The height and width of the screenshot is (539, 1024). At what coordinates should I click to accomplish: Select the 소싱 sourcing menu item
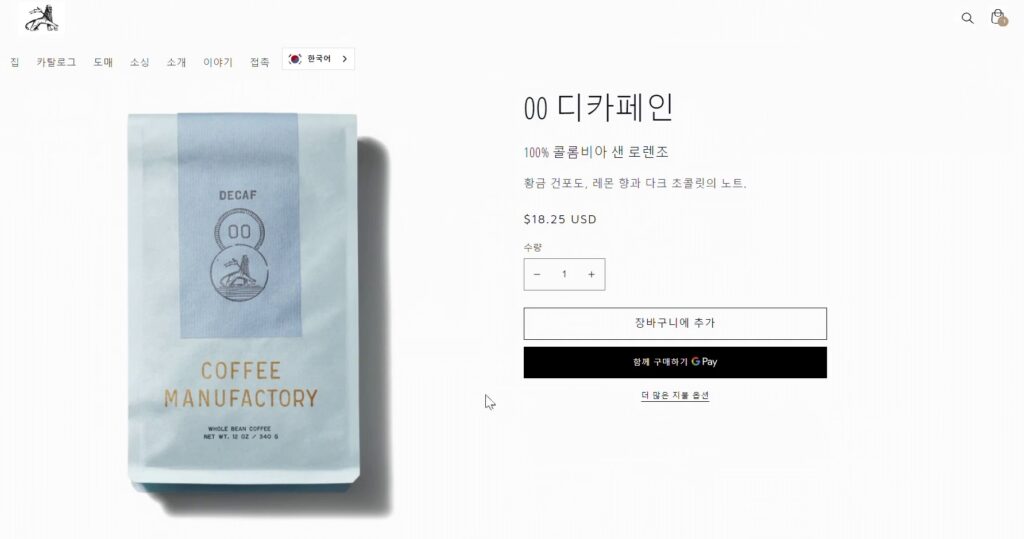click(139, 62)
